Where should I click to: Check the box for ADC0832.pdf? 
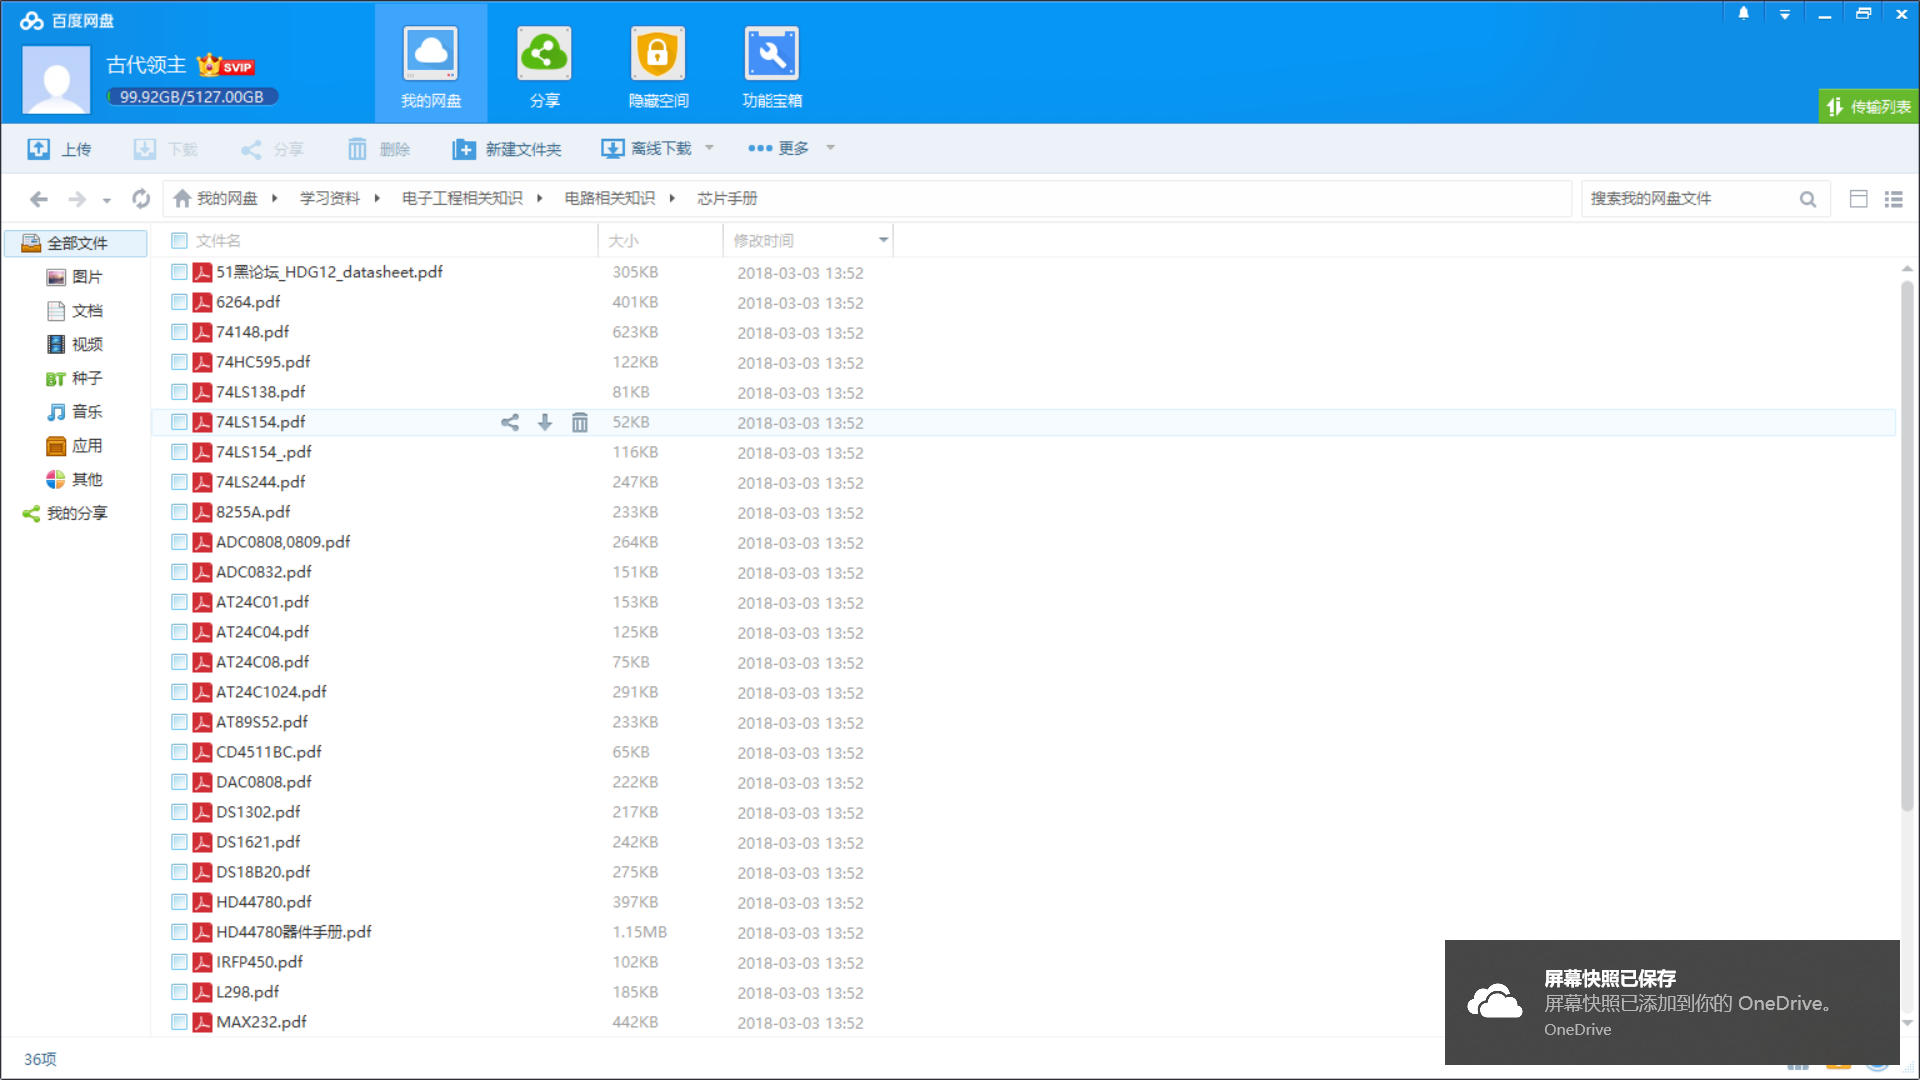click(x=179, y=572)
